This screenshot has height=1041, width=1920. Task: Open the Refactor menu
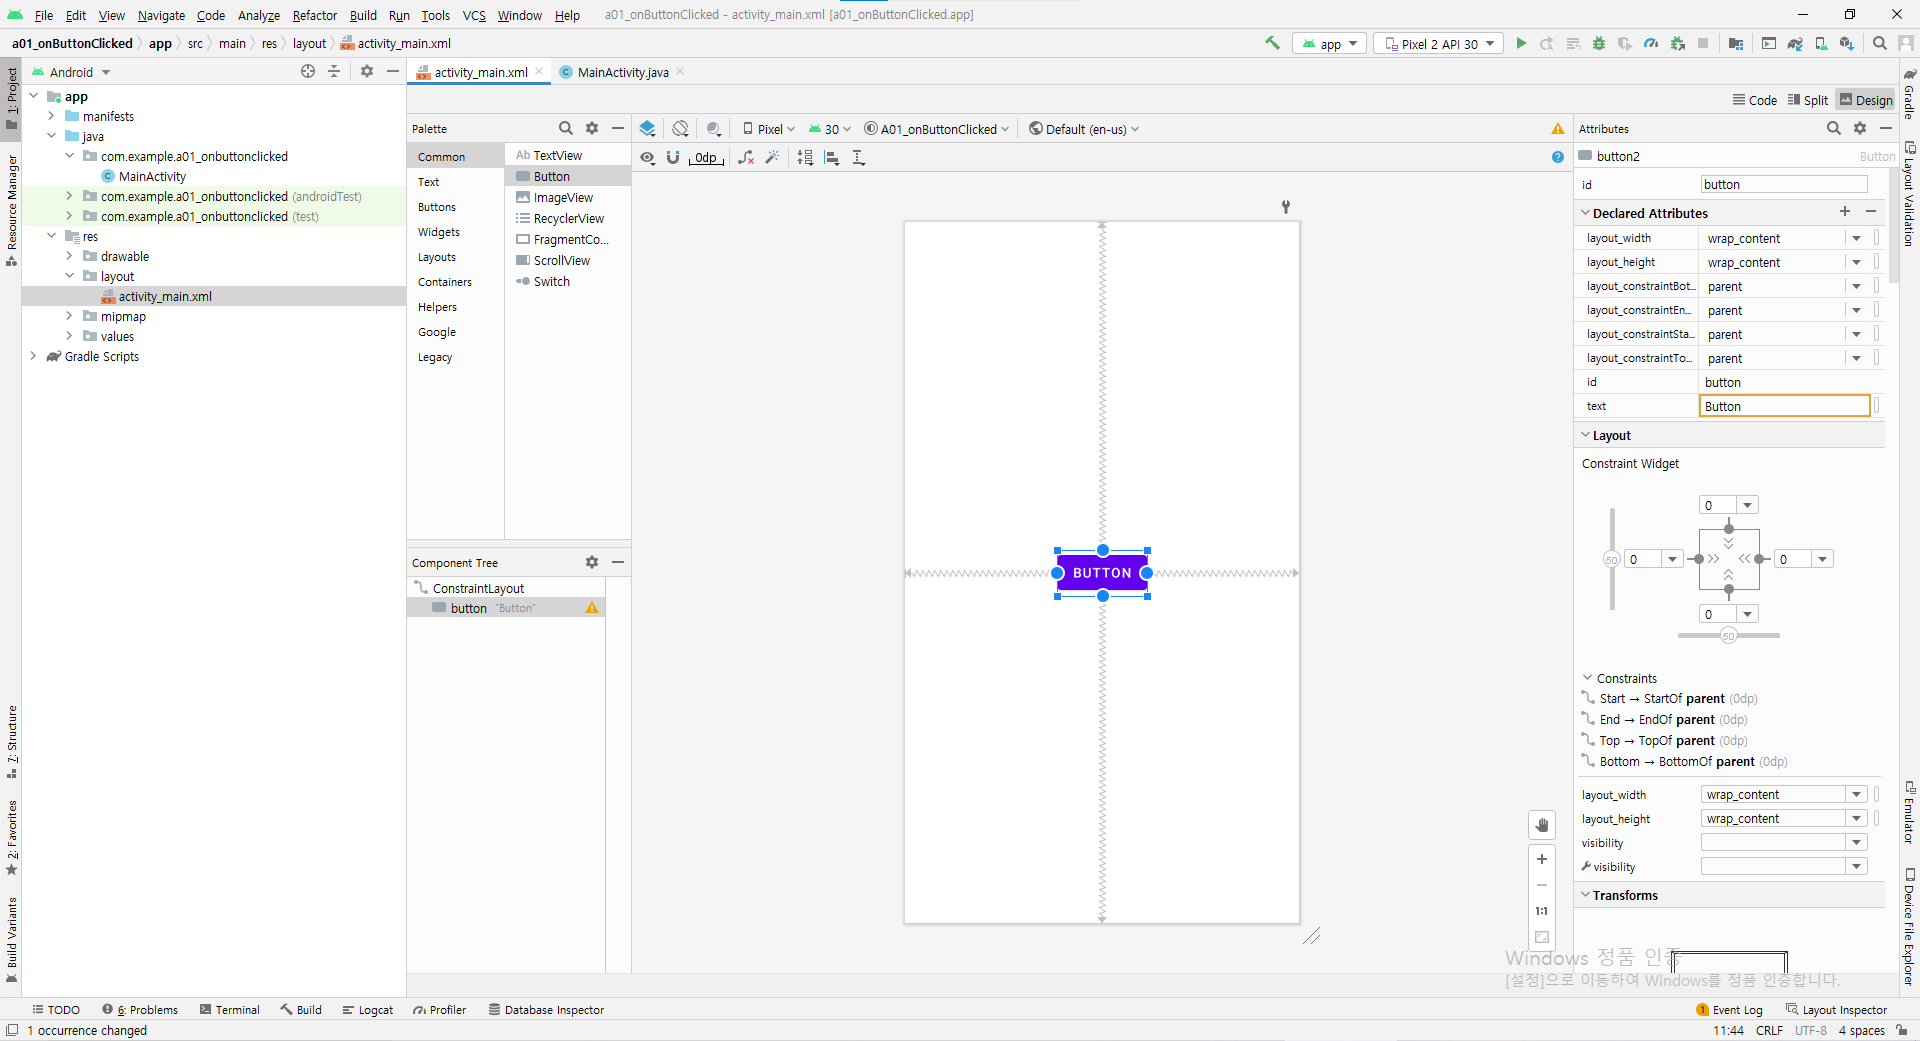pos(315,15)
